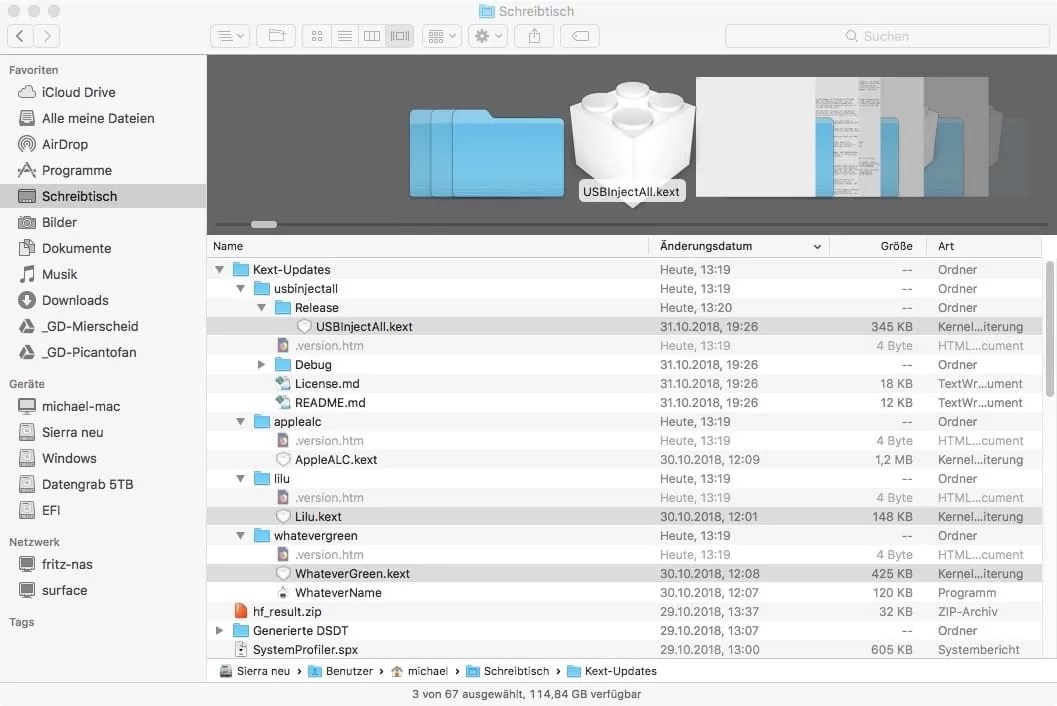Open the action gear dropdown menu
This screenshot has width=1057, height=706.
pos(487,35)
